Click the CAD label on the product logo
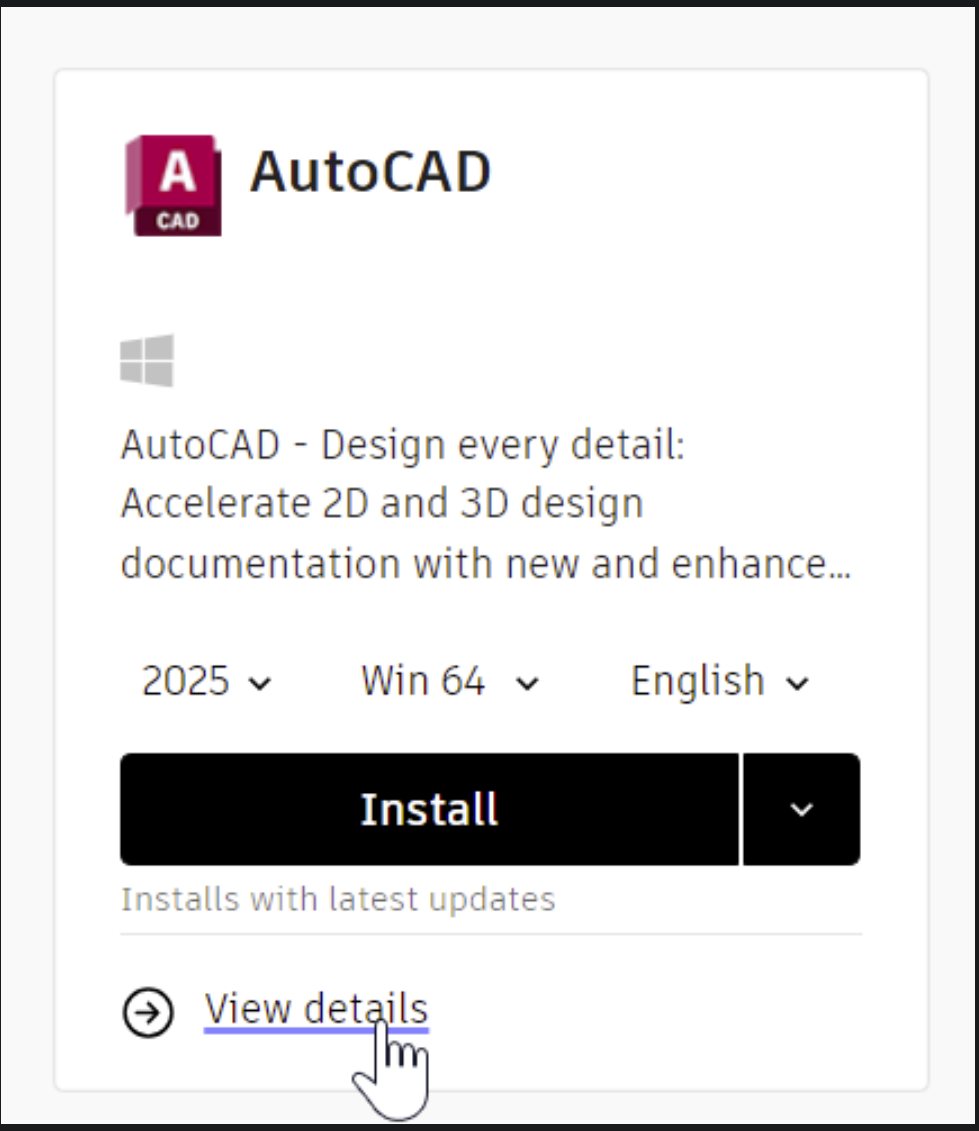 tap(177, 221)
